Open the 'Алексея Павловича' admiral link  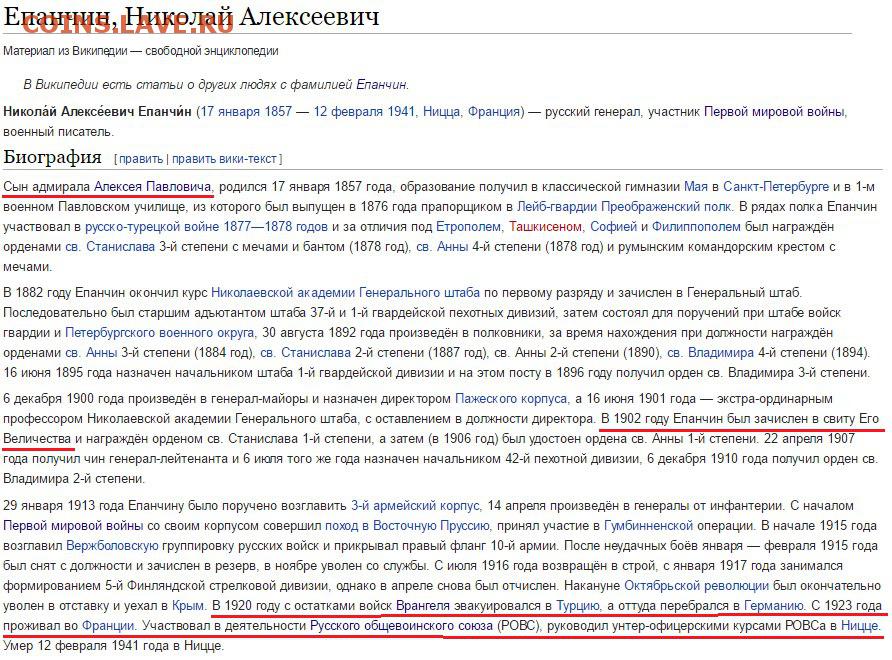(x=152, y=187)
